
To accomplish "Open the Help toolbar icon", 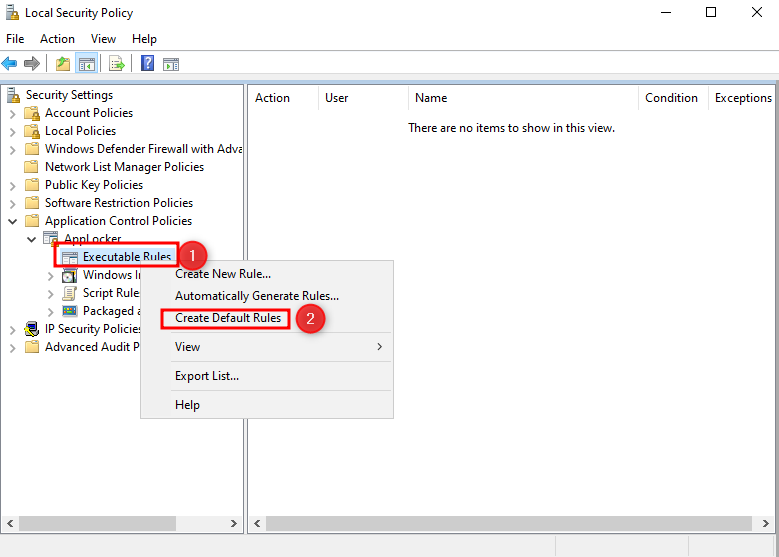I will (148, 63).
